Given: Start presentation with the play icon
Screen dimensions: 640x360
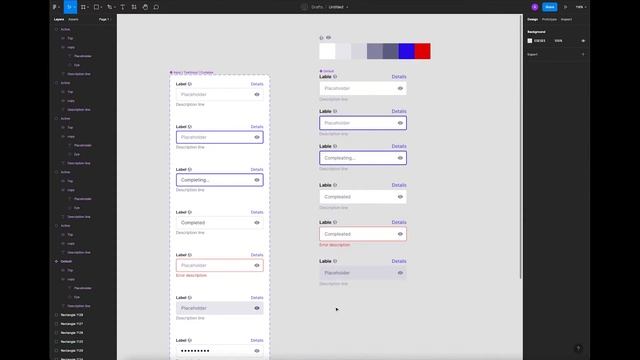Looking at the screenshot, I should click(565, 7).
